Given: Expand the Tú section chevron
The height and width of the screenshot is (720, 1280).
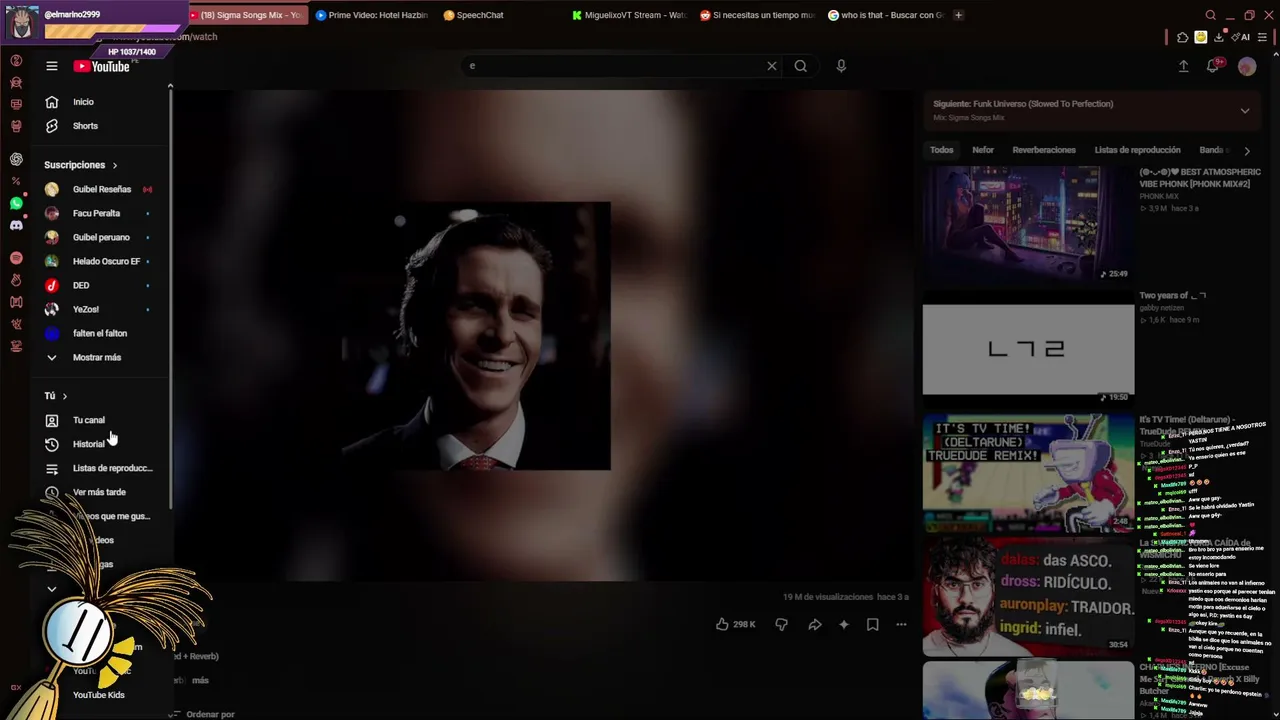Looking at the screenshot, I should coord(65,396).
